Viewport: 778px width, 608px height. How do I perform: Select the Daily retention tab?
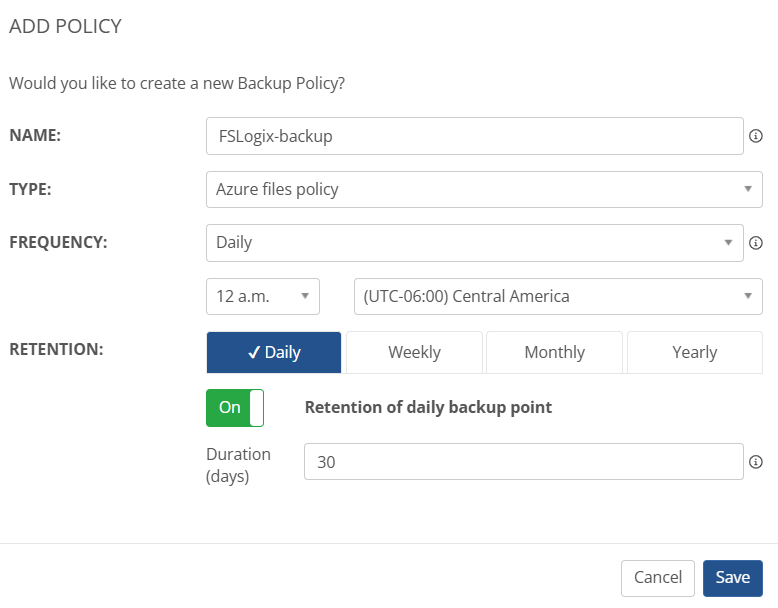tap(274, 352)
